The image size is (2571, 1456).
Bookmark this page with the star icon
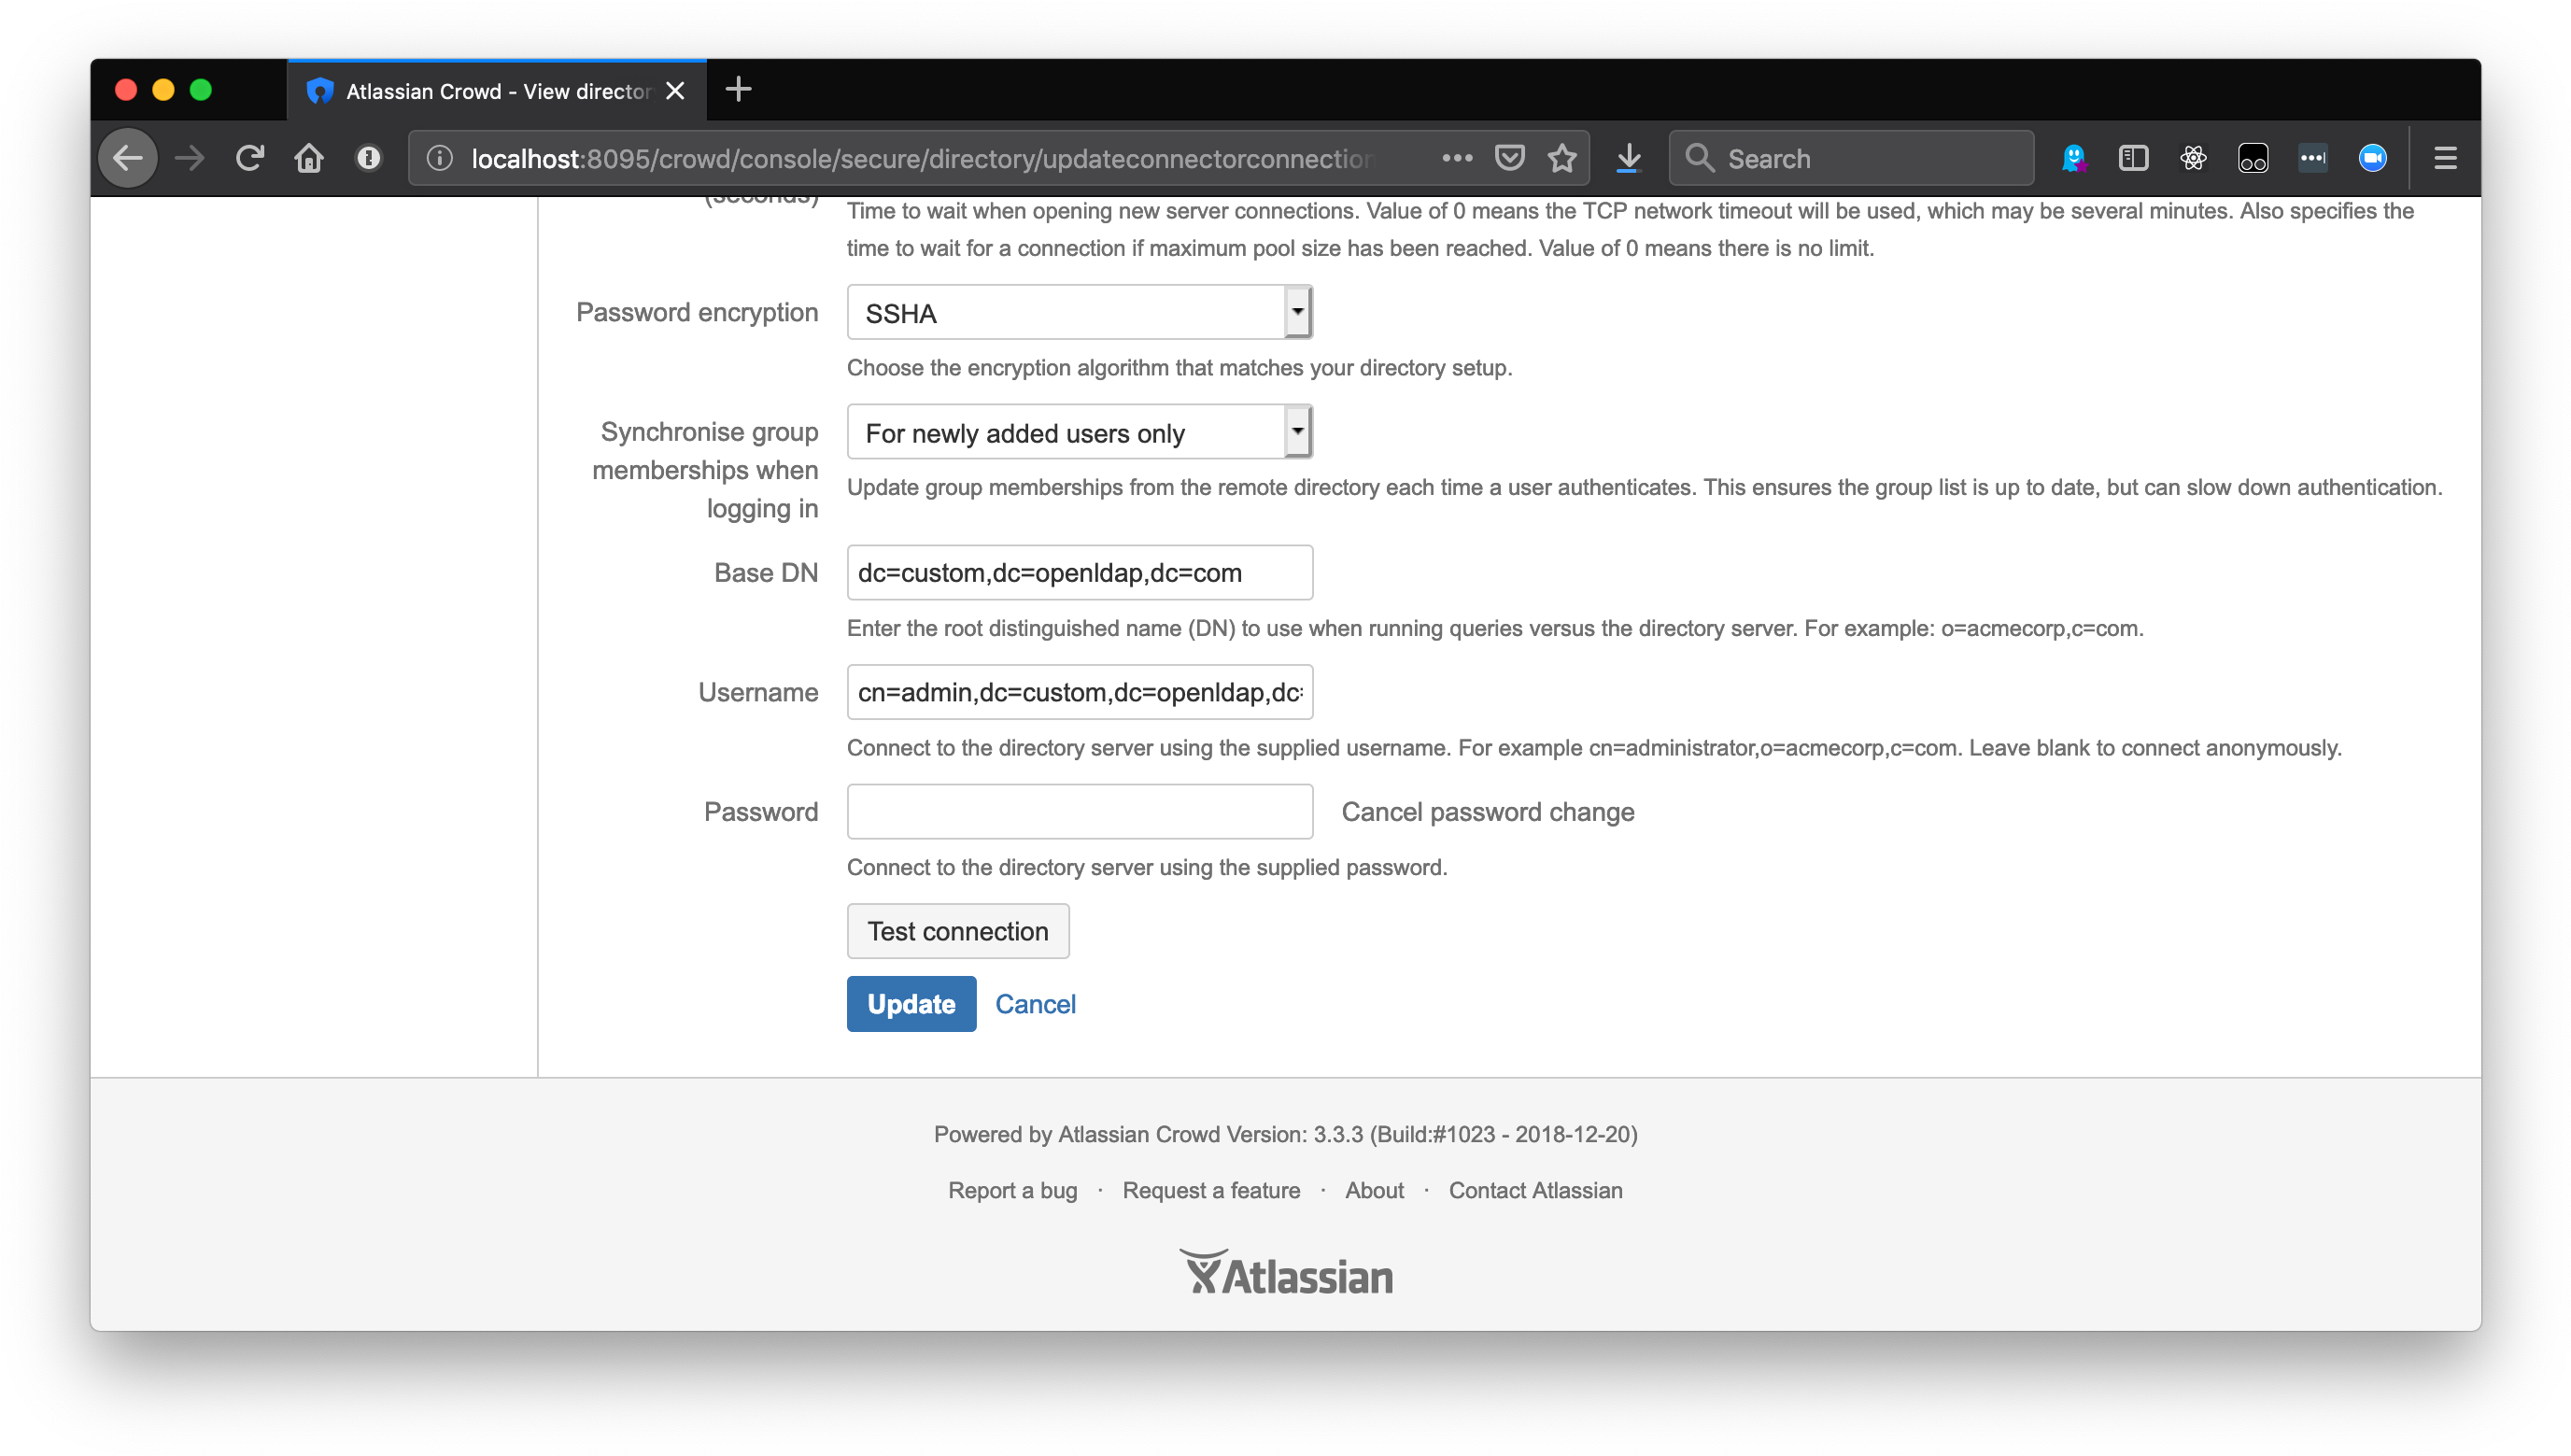(x=1562, y=158)
